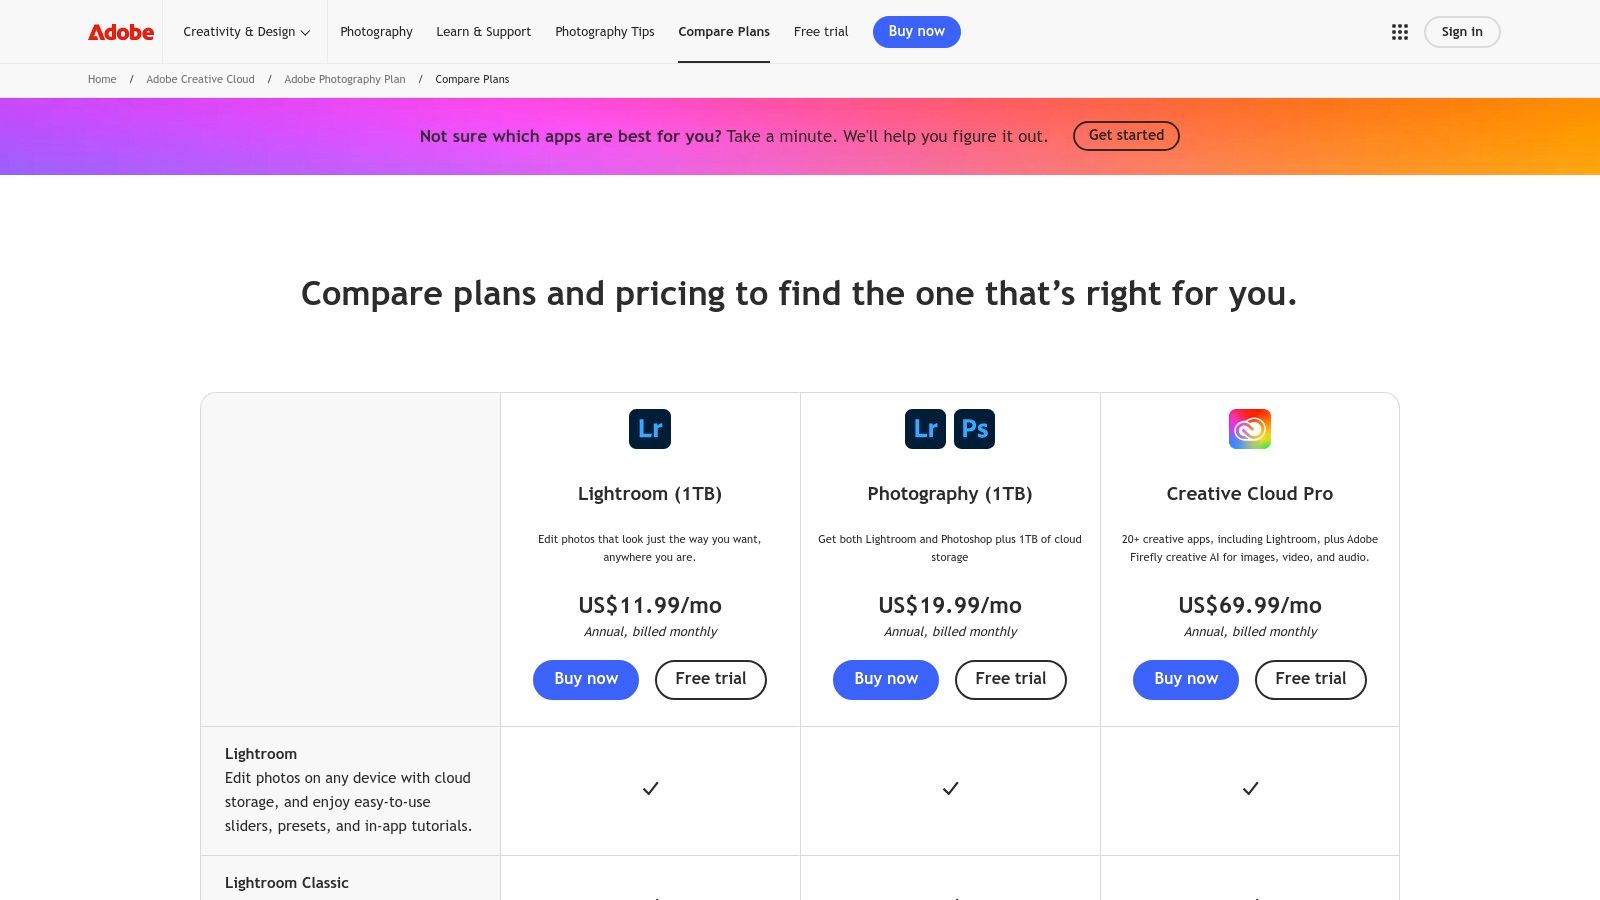Click the Buy now button in header

916,32
